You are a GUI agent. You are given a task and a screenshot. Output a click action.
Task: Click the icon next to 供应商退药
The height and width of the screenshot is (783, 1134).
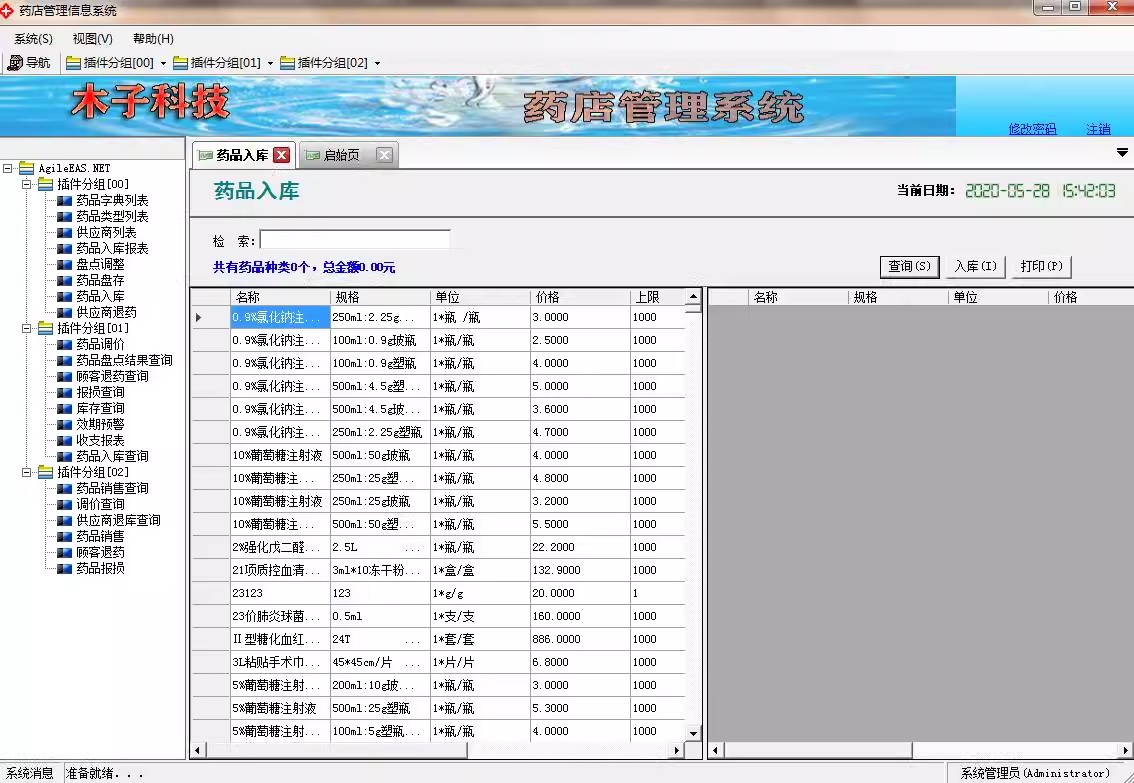click(x=64, y=312)
